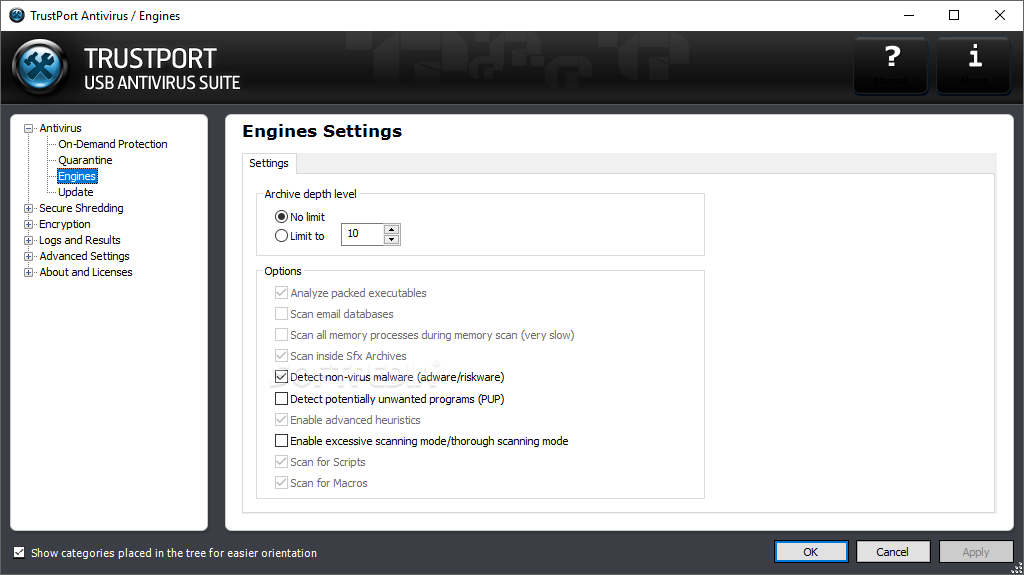Expand the About and Licenses node
Screen dimensions: 1024x575
(29, 272)
